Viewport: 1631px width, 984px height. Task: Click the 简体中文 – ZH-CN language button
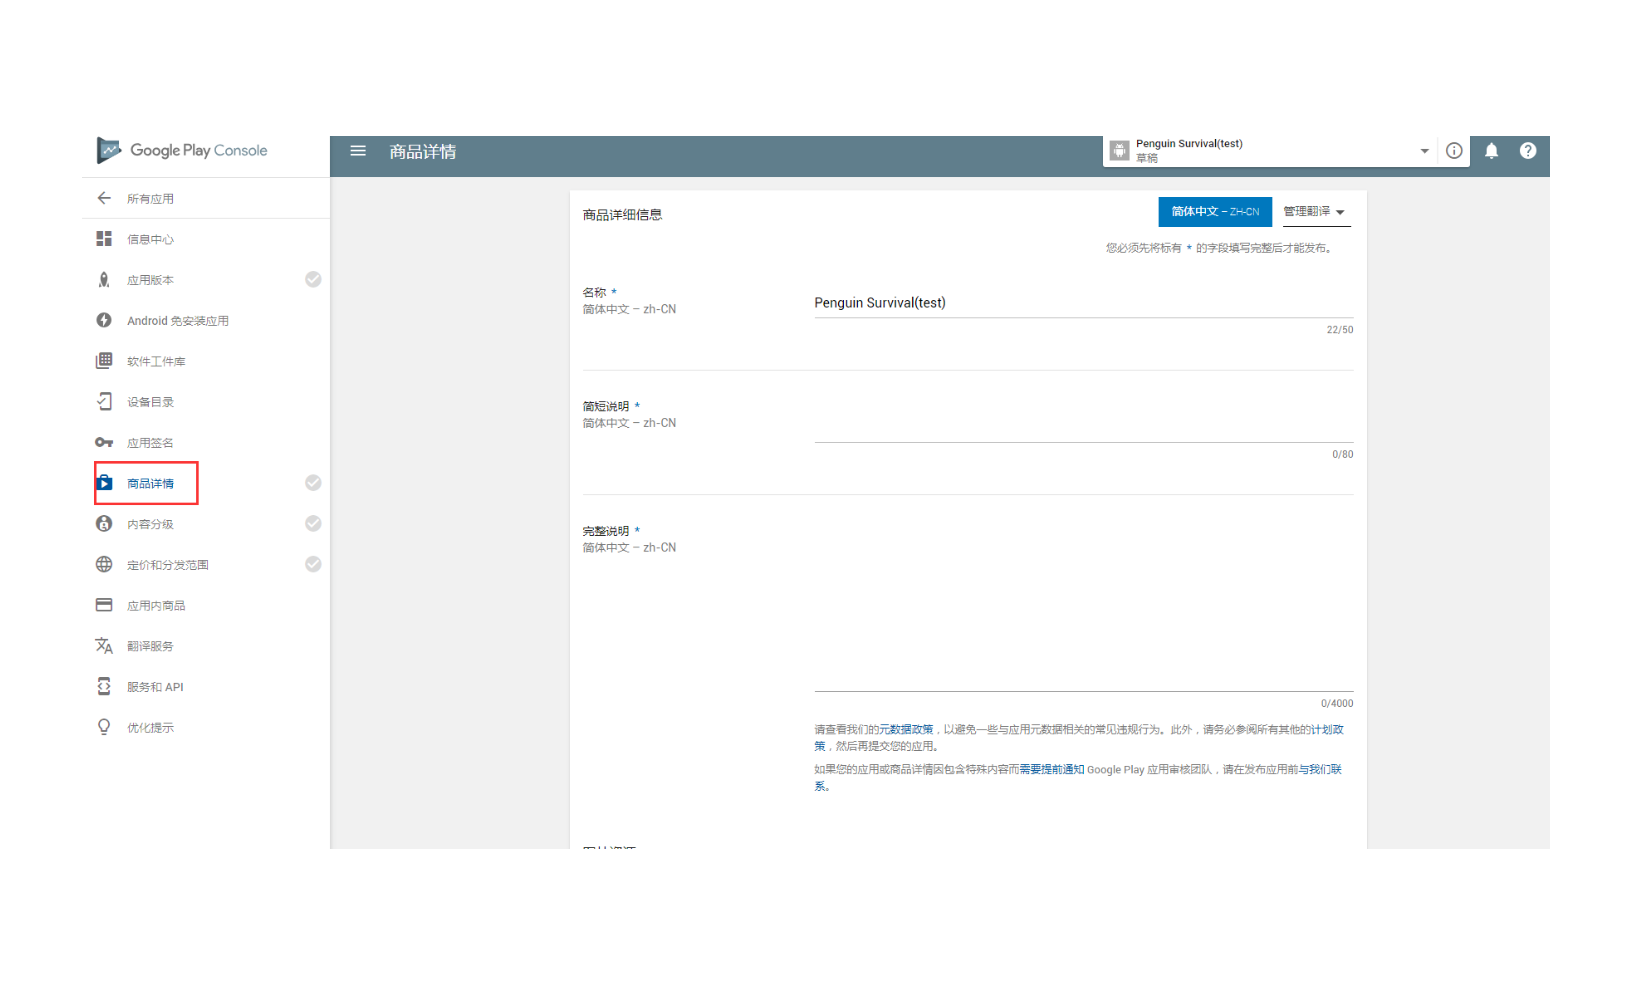tap(1215, 212)
